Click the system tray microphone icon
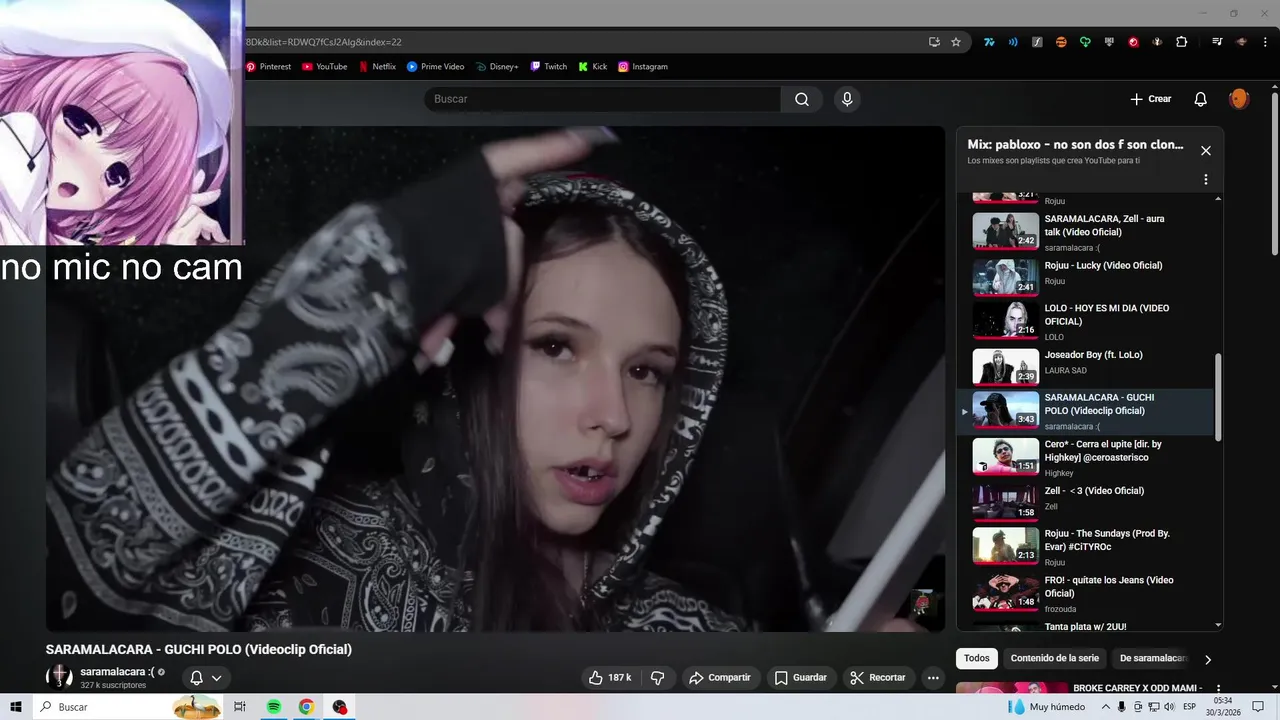 (x=1121, y=707)
